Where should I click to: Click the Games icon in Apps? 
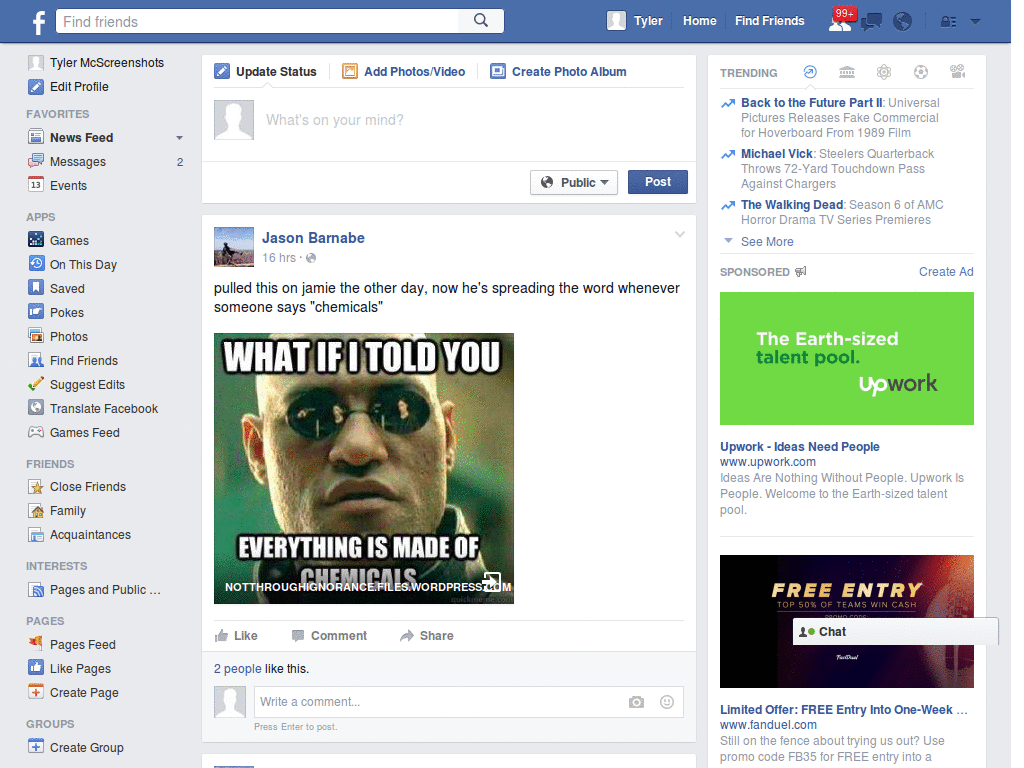pos(36,240)
